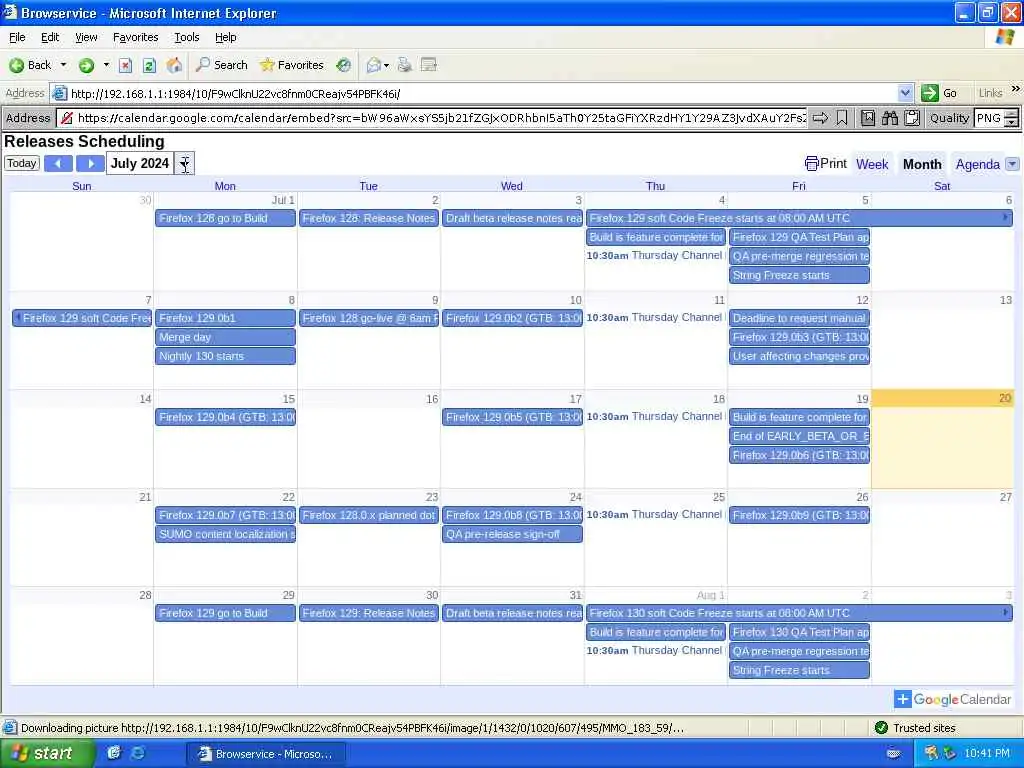Click the IE Print toolbar icon
Image resolution: width=1024 pixels, height=768 pixels.
click(x=405, y=65)
